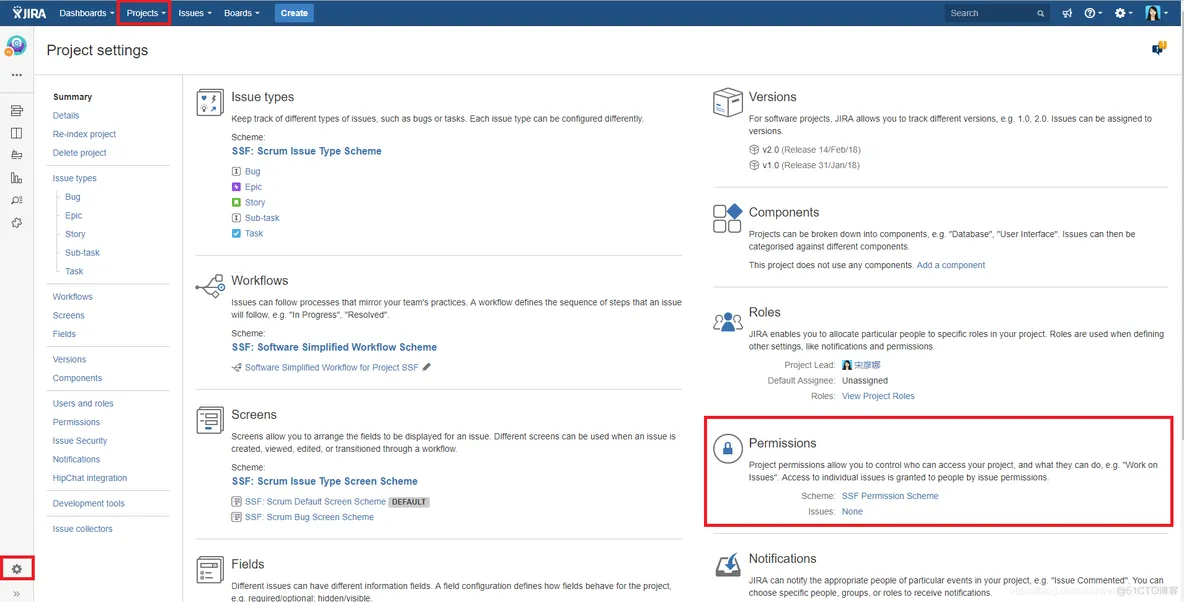Select Issue types in settings sidebar
The image size is (1184, 602).
(x=75, y=178)
